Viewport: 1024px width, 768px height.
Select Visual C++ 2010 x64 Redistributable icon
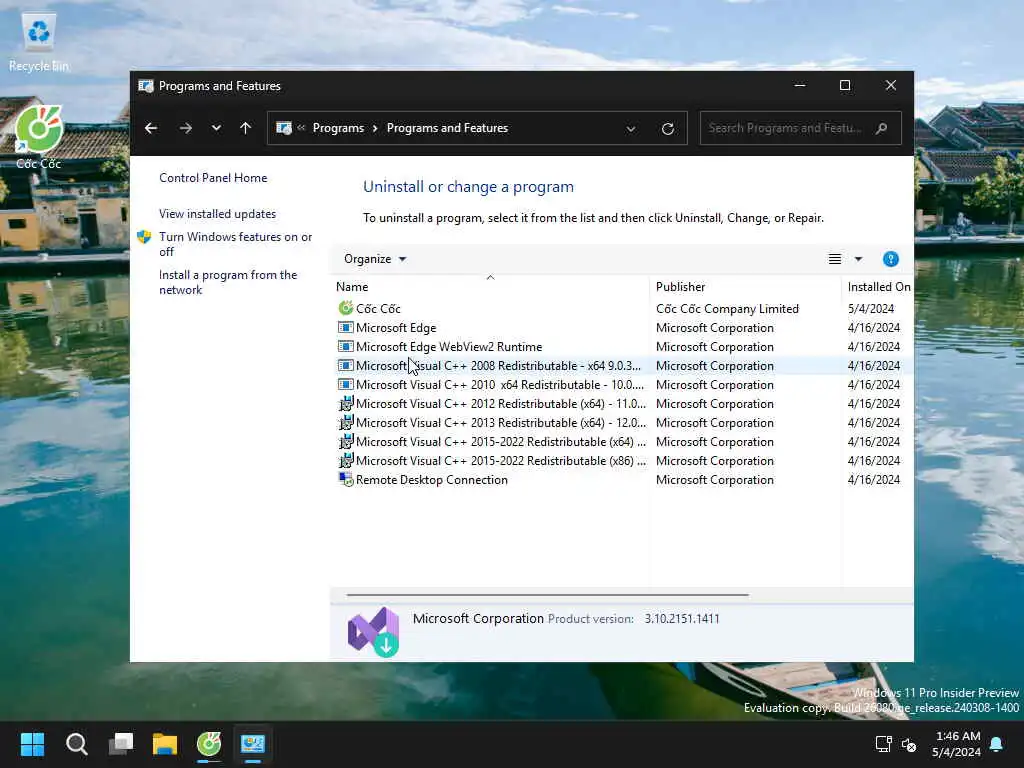tap(345, 384)
